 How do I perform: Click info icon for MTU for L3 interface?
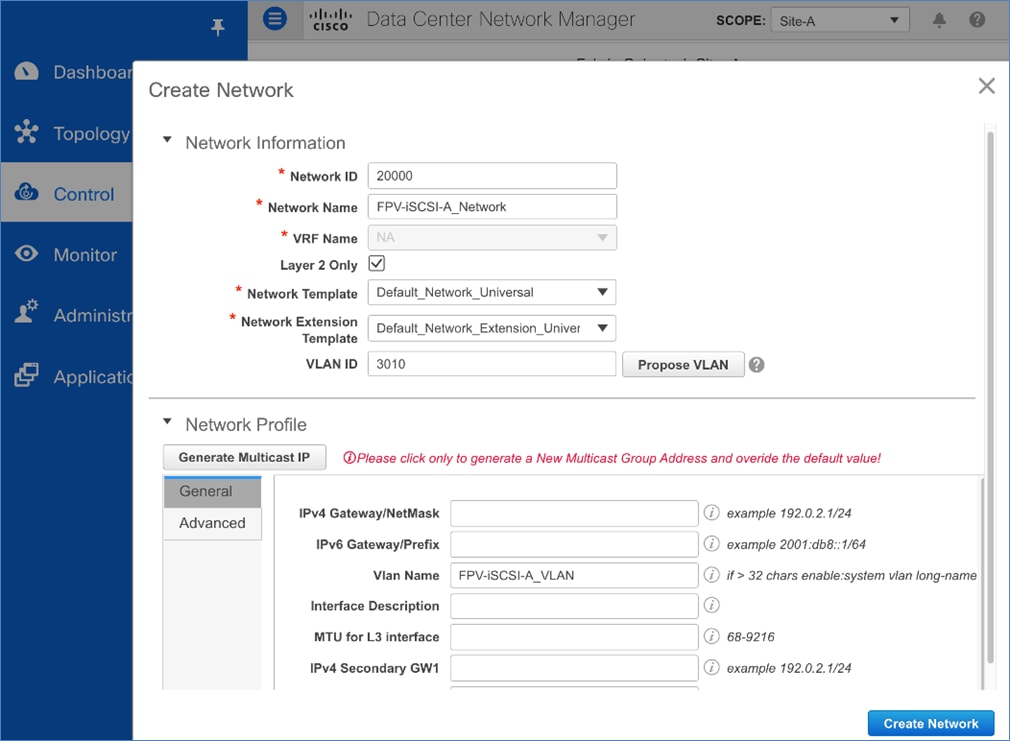711,636
